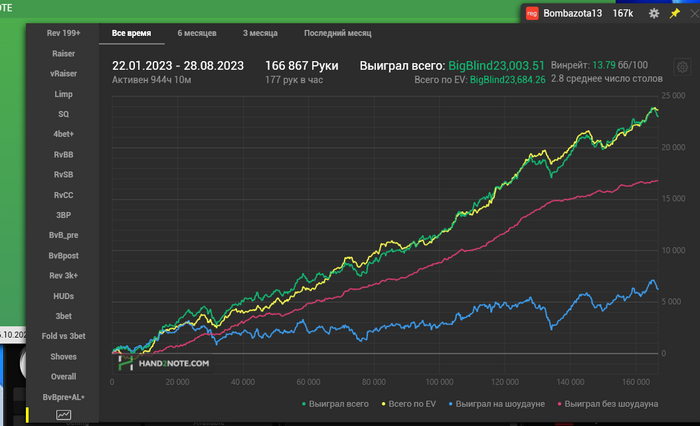Open Shoves section
The image size is (700, 426).
pyautogui.click(x=63, y=357)
